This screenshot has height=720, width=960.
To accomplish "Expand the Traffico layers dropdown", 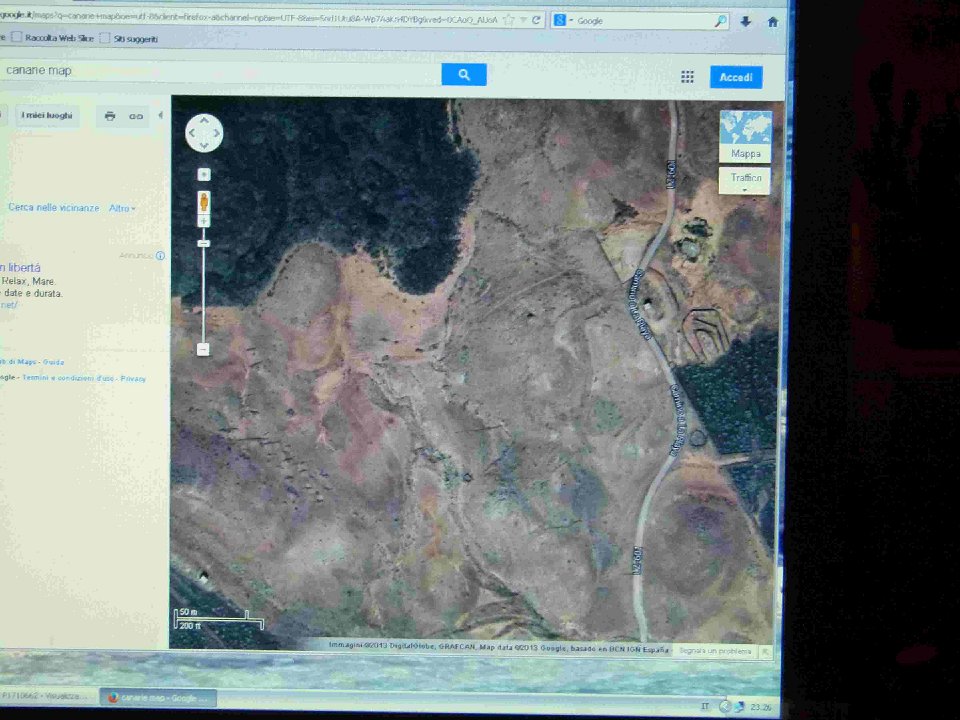I will (745, 181).
